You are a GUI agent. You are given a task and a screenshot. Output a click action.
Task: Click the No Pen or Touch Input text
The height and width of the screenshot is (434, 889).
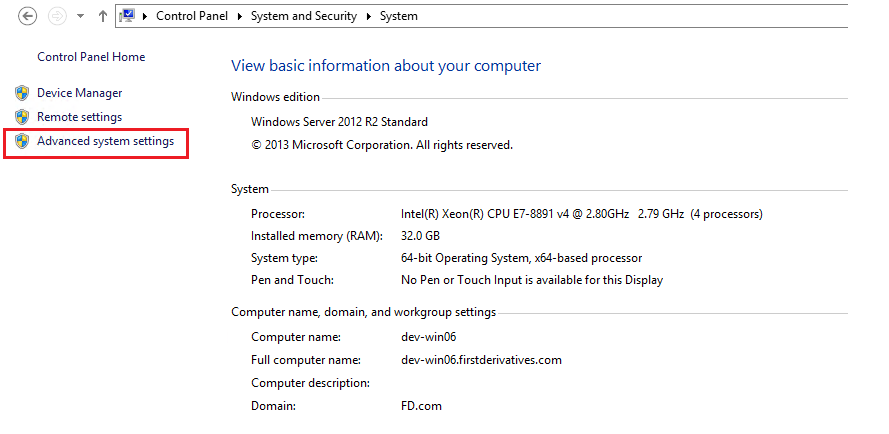pos(532,280)
